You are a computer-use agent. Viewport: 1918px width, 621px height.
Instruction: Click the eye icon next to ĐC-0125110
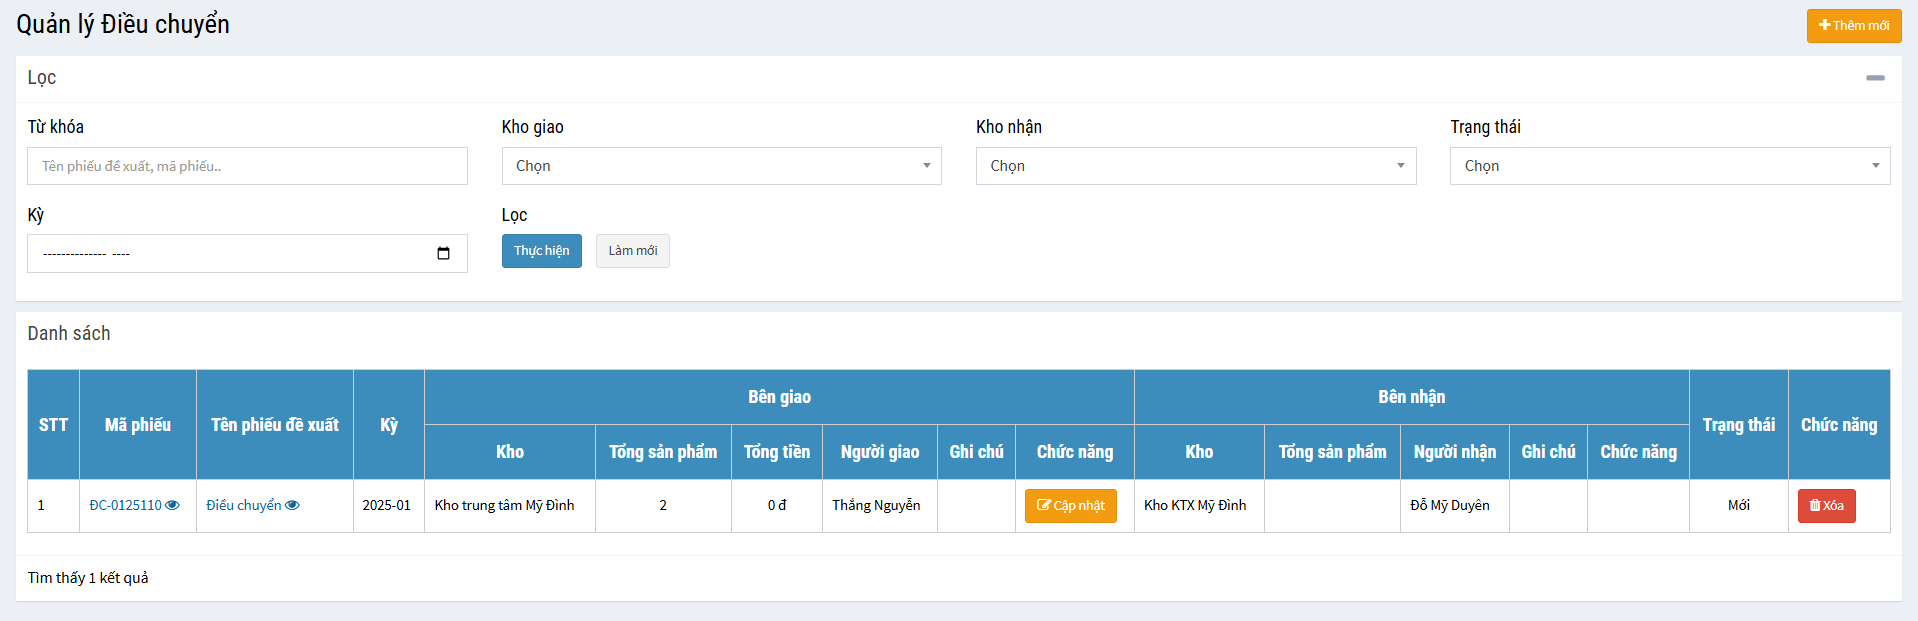(x=172, y=505)
